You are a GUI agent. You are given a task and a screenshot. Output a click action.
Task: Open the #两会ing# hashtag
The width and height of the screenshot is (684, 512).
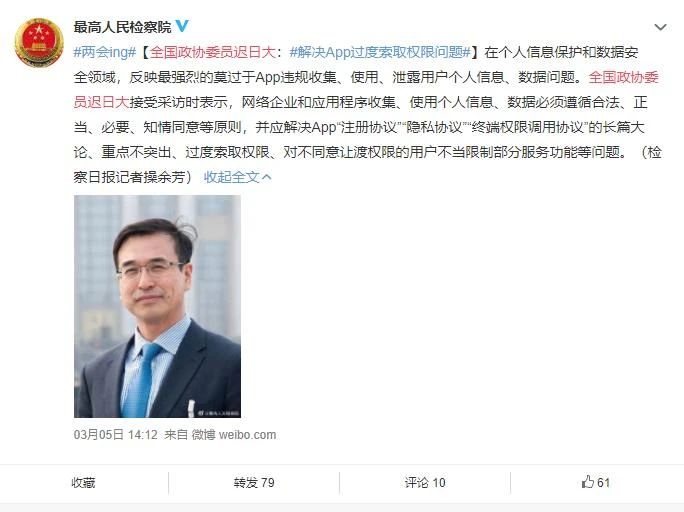click(x=105, y=52)
